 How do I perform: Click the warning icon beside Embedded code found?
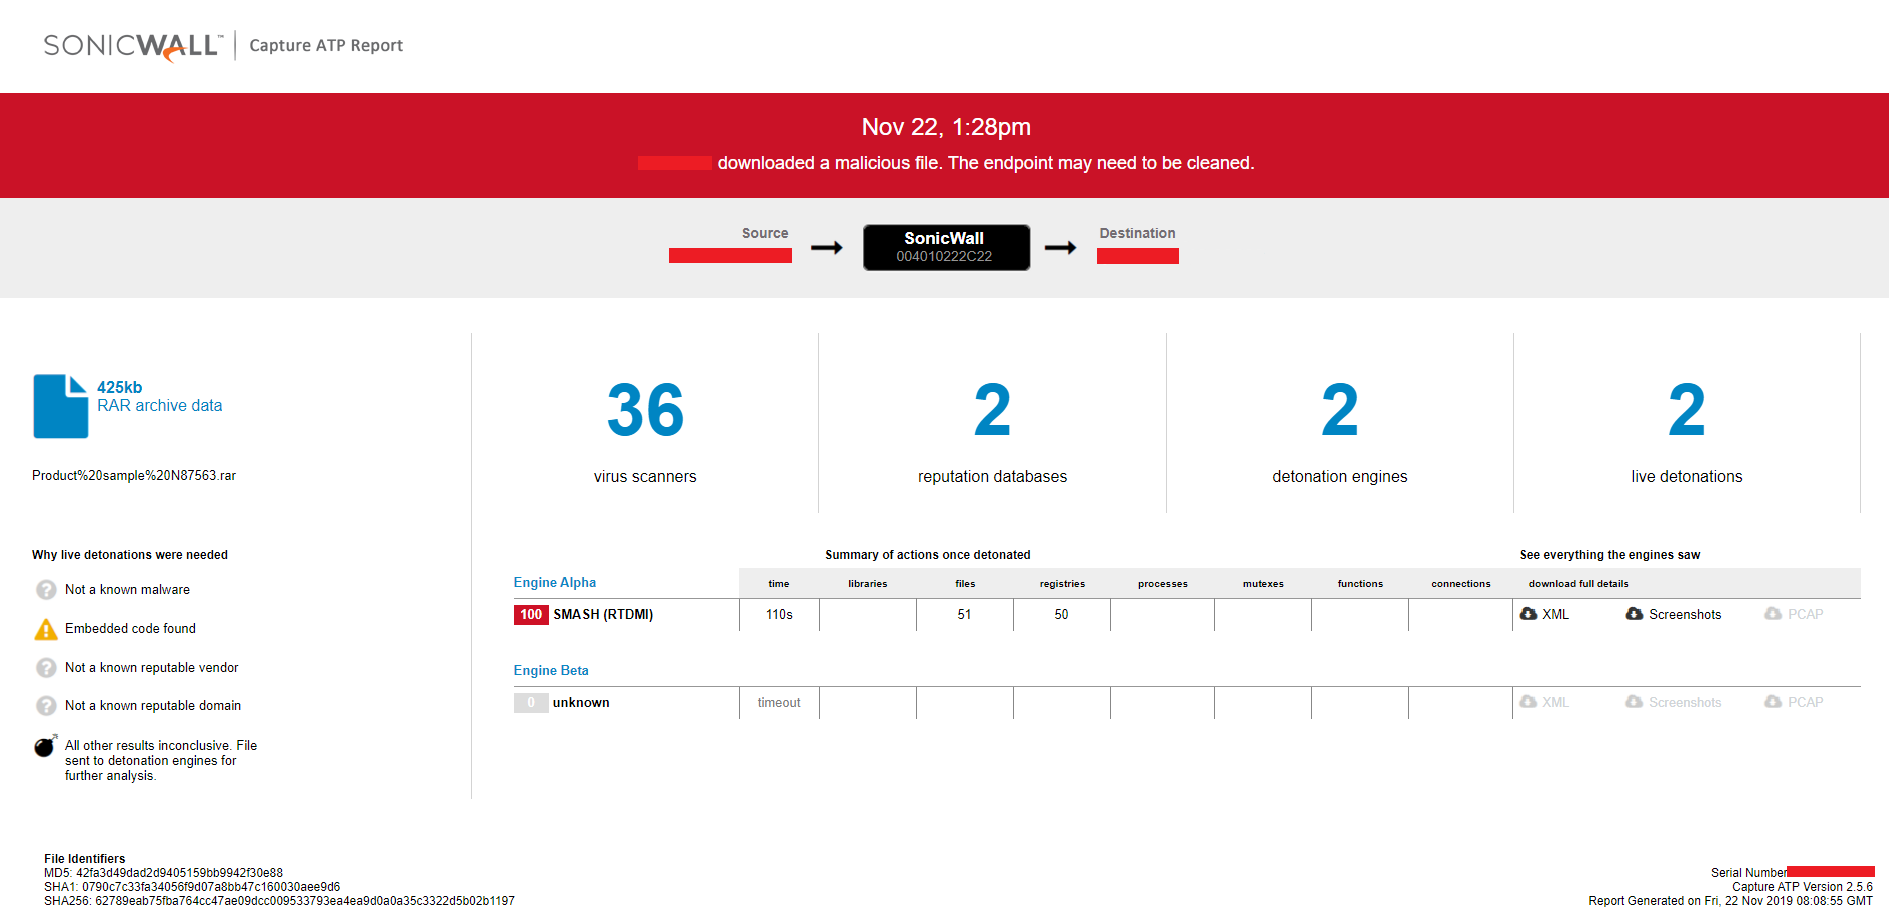pyautogui.click(x=46, y=629)
